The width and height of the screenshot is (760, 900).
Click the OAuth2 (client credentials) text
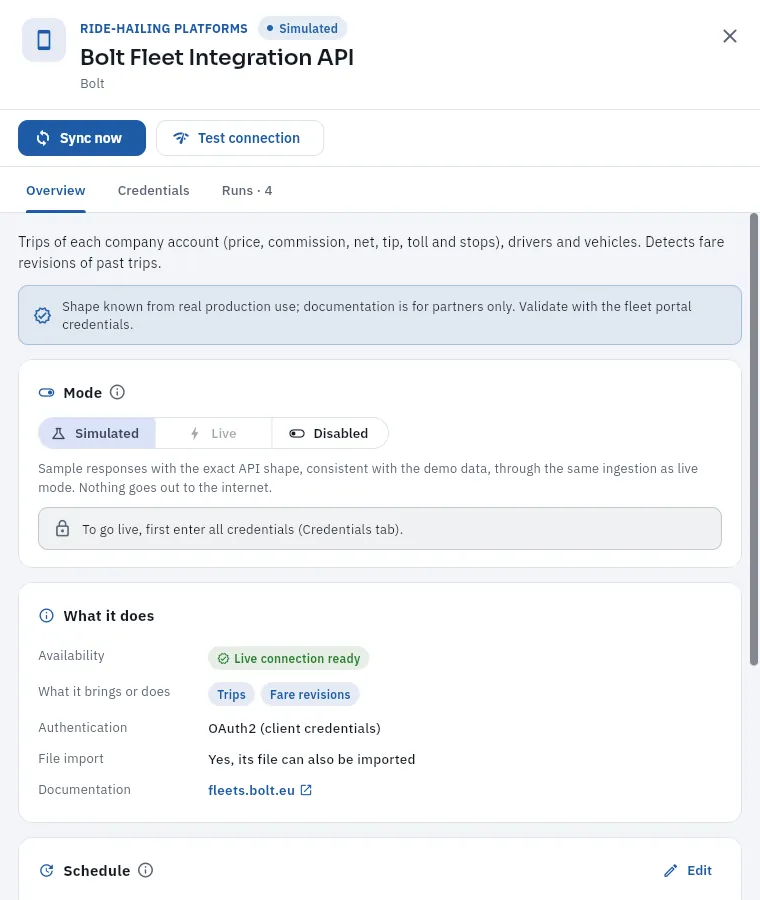294,728
